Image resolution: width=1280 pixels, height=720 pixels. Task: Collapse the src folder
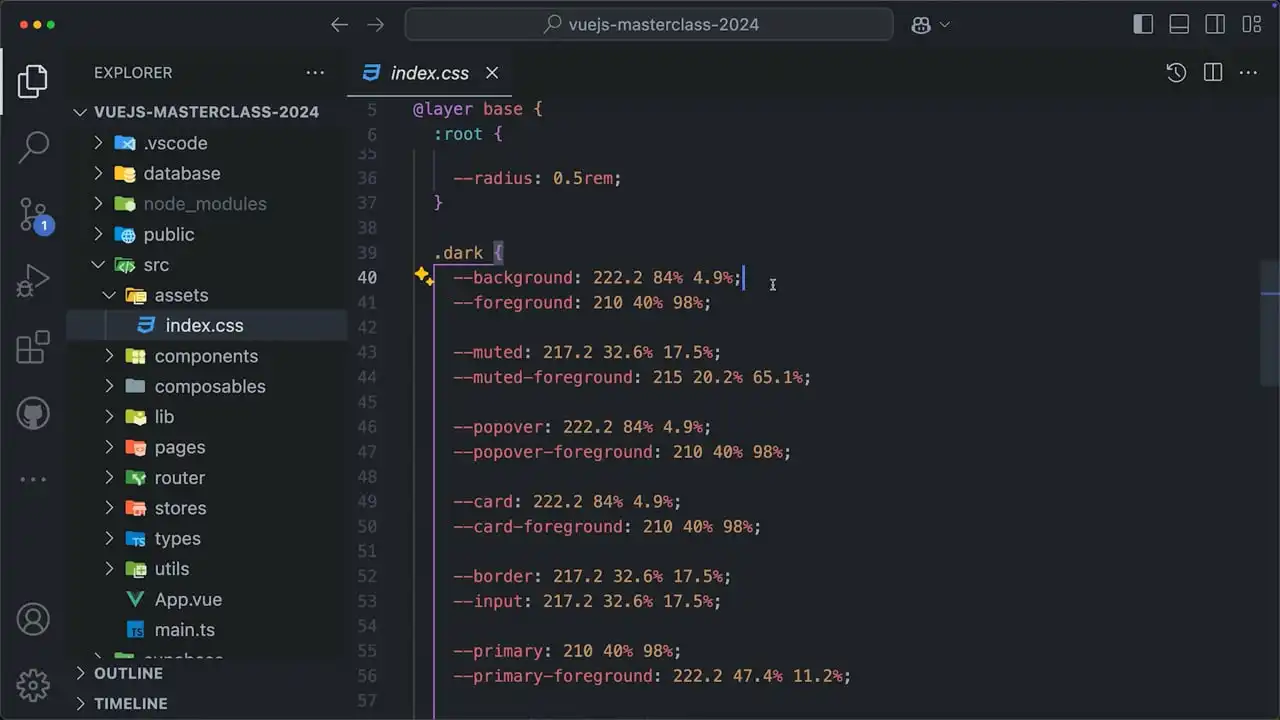pyautogui.click(x=207, y=265)
